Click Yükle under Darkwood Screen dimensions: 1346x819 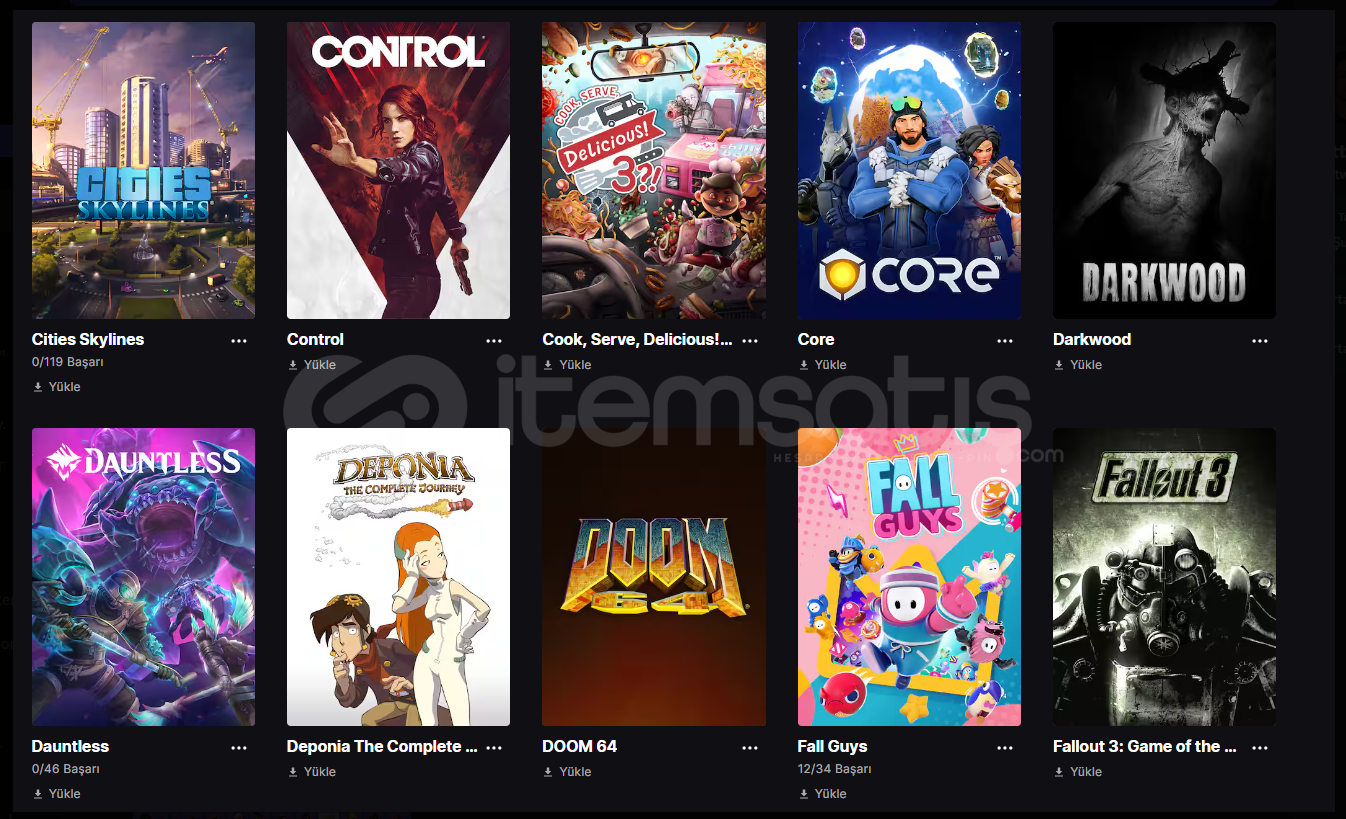point(1077,365)
